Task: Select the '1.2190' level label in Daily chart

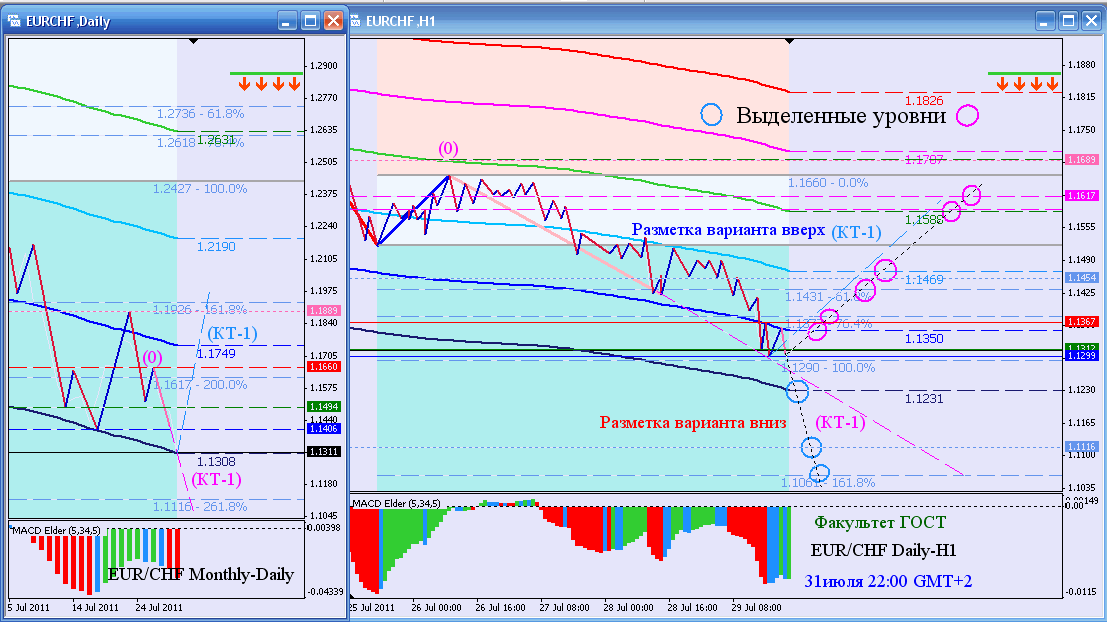Action: (x=216, y=246)
